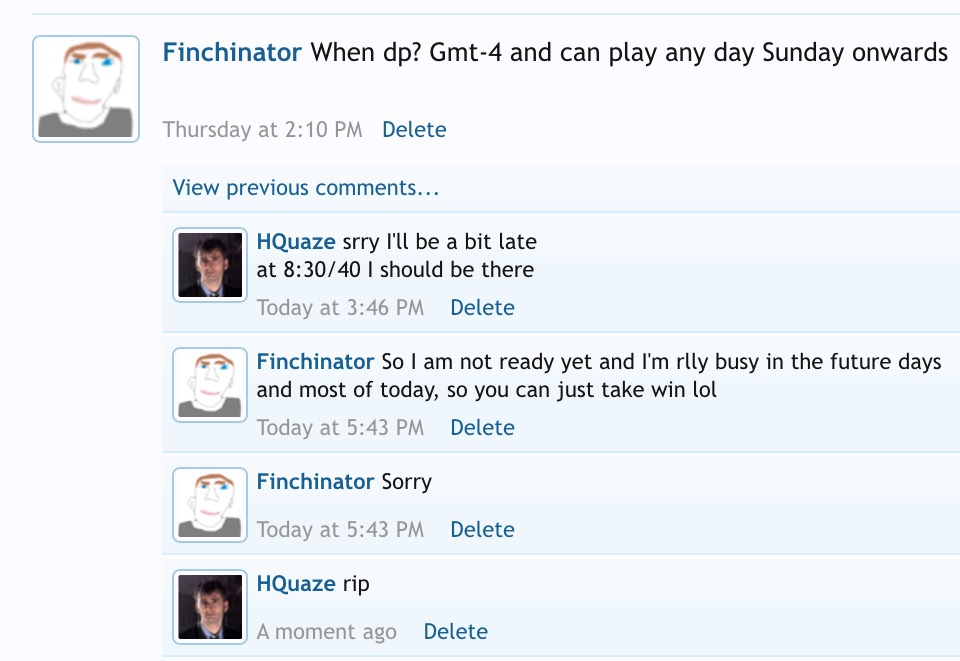Click the 'Today at 3:46 PM' timestamp
Viewport: 960px width, 661px height.
[x=340, y=307]
